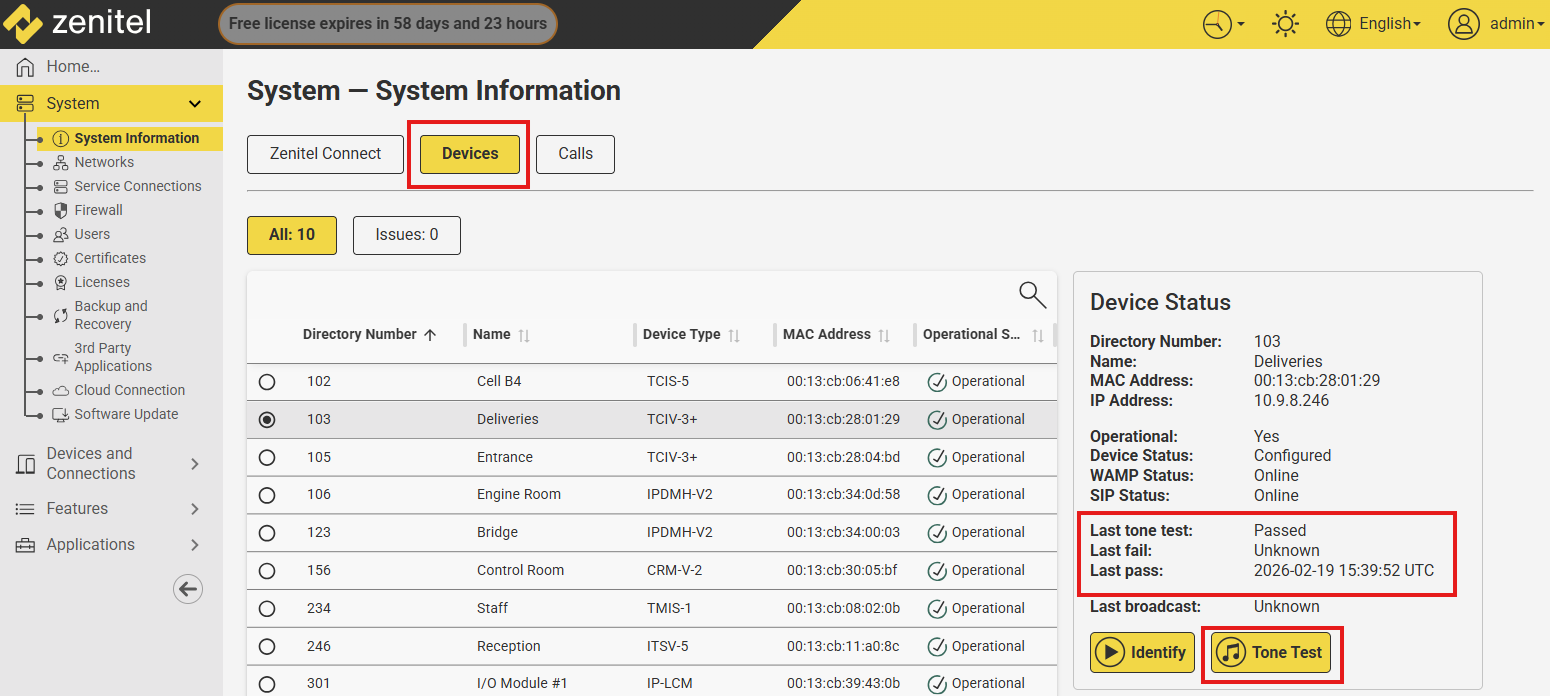Switch to the Zenitel Connect tab

click(x=325, y=154)
